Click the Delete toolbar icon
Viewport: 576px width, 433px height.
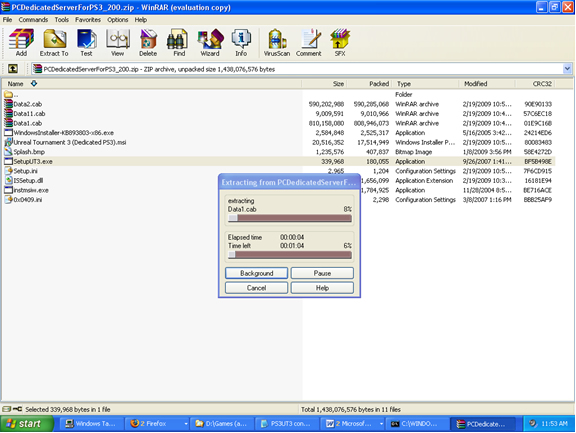(148, 39)
